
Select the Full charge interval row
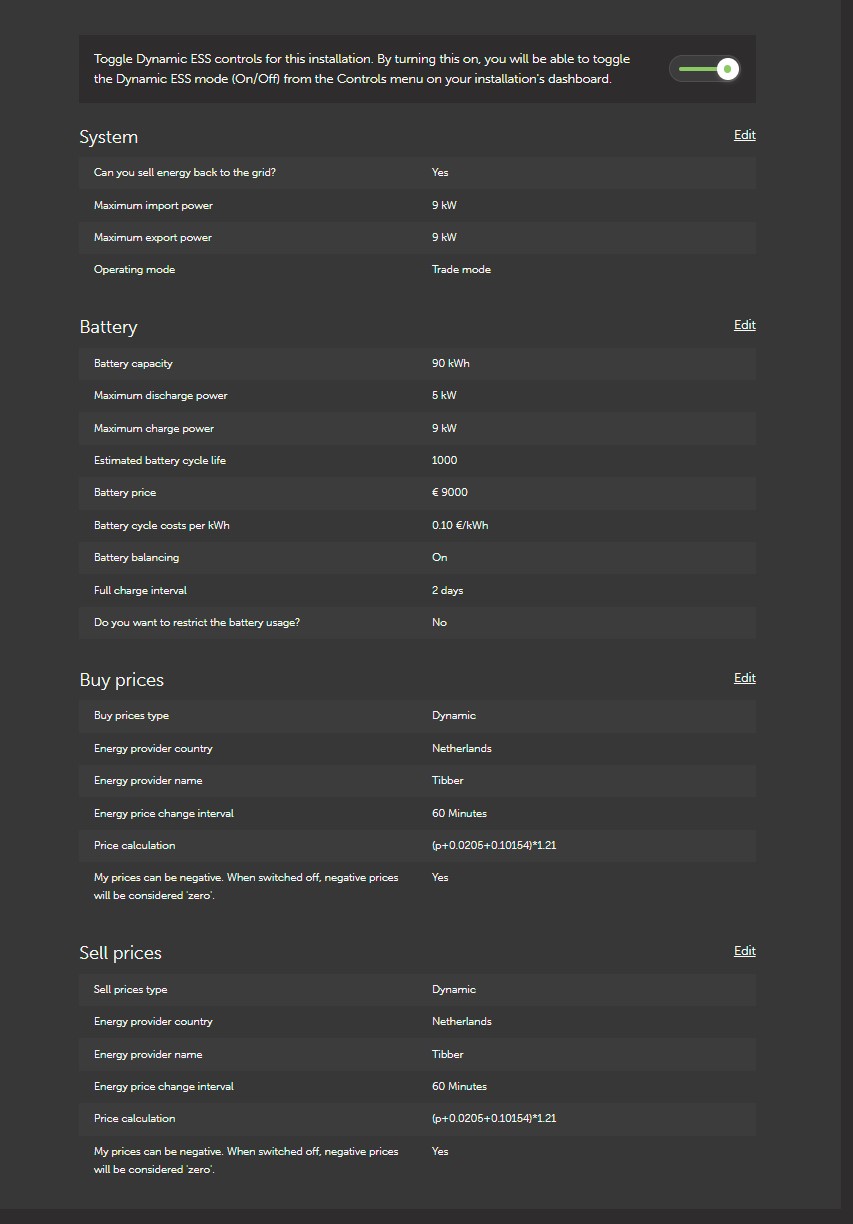click(417, 591)
